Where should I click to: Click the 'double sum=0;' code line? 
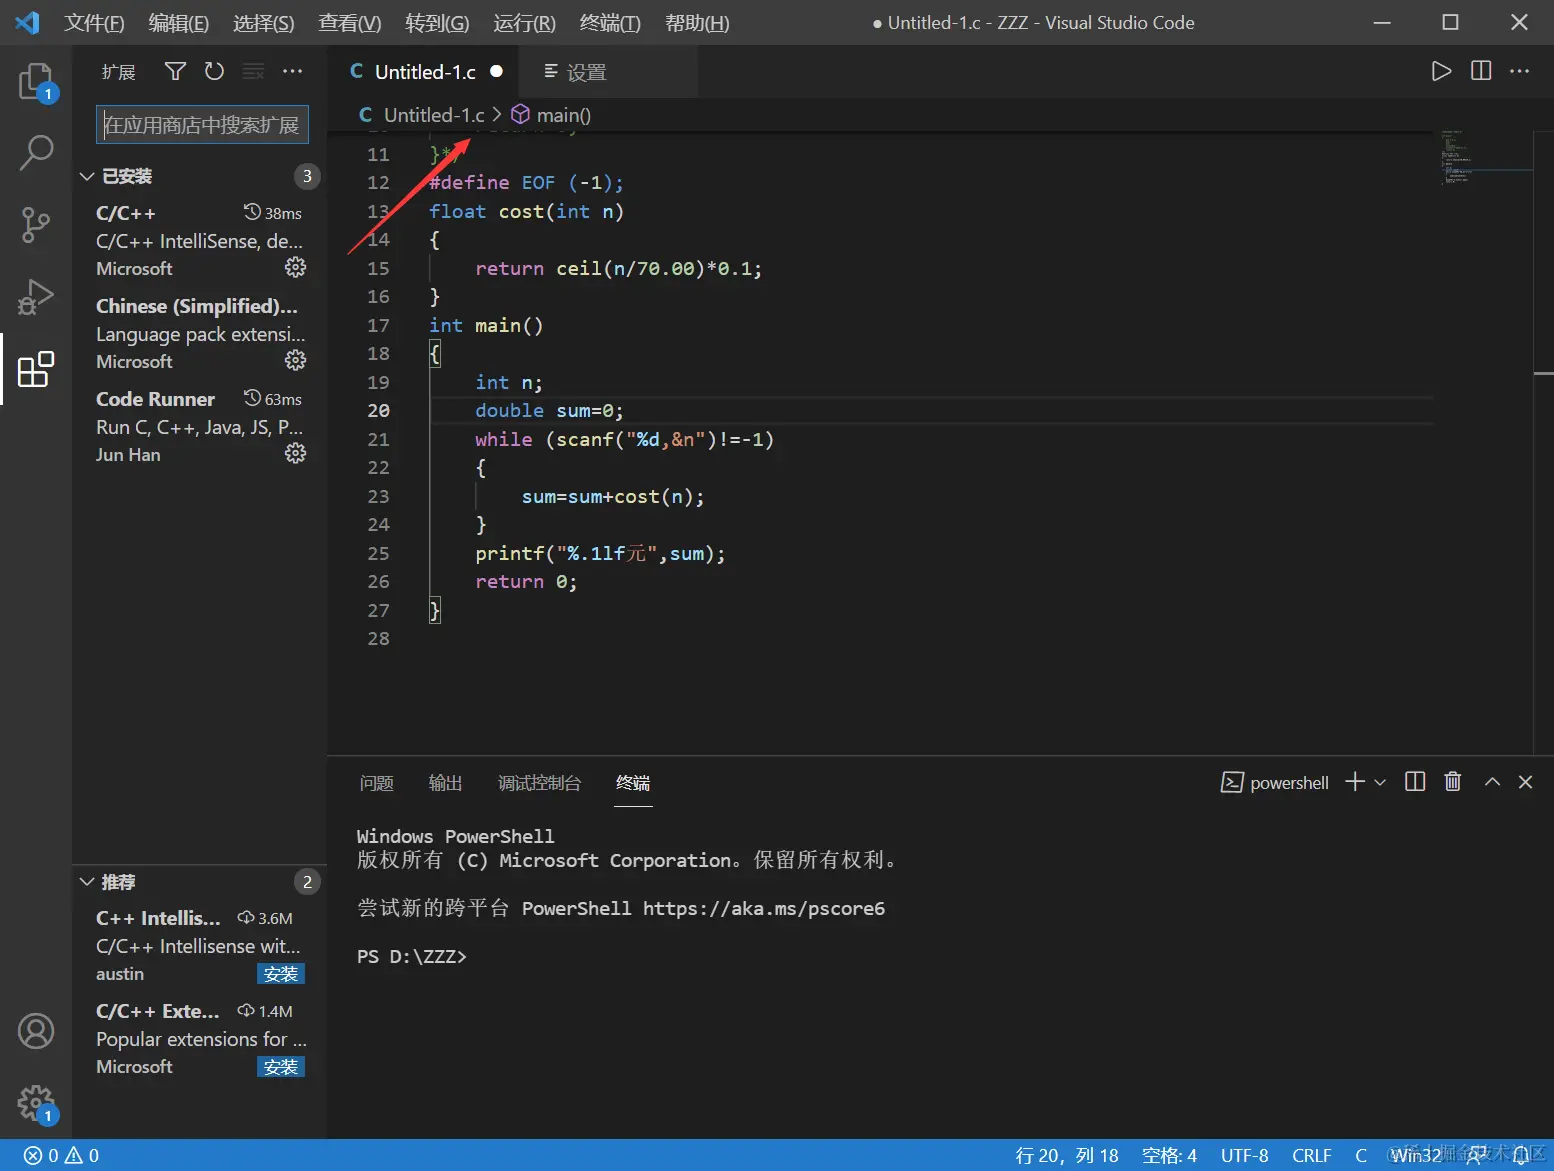549,411
